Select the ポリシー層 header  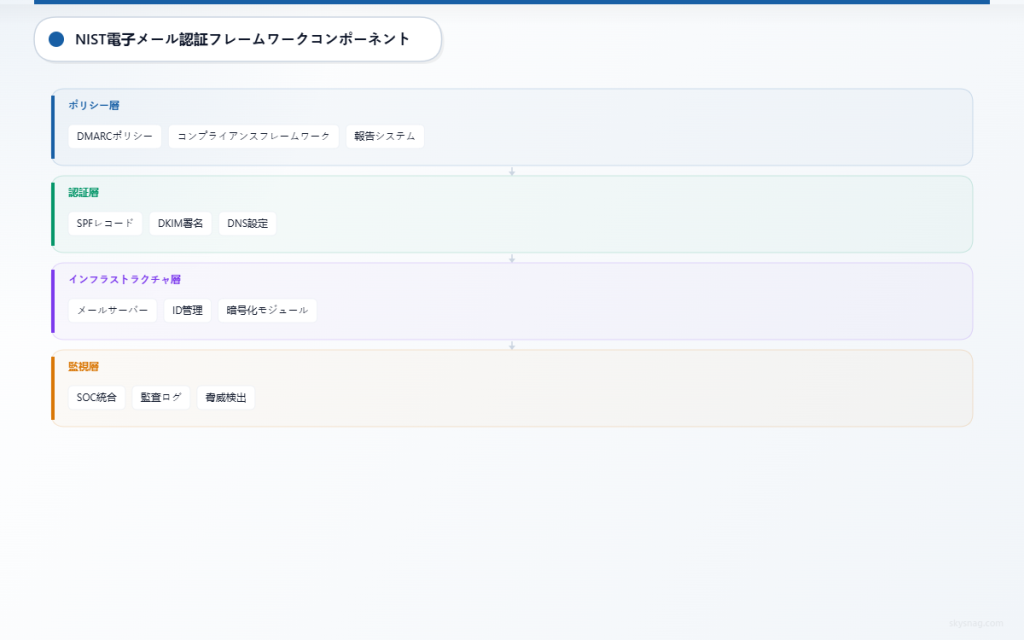pos(94,105)
